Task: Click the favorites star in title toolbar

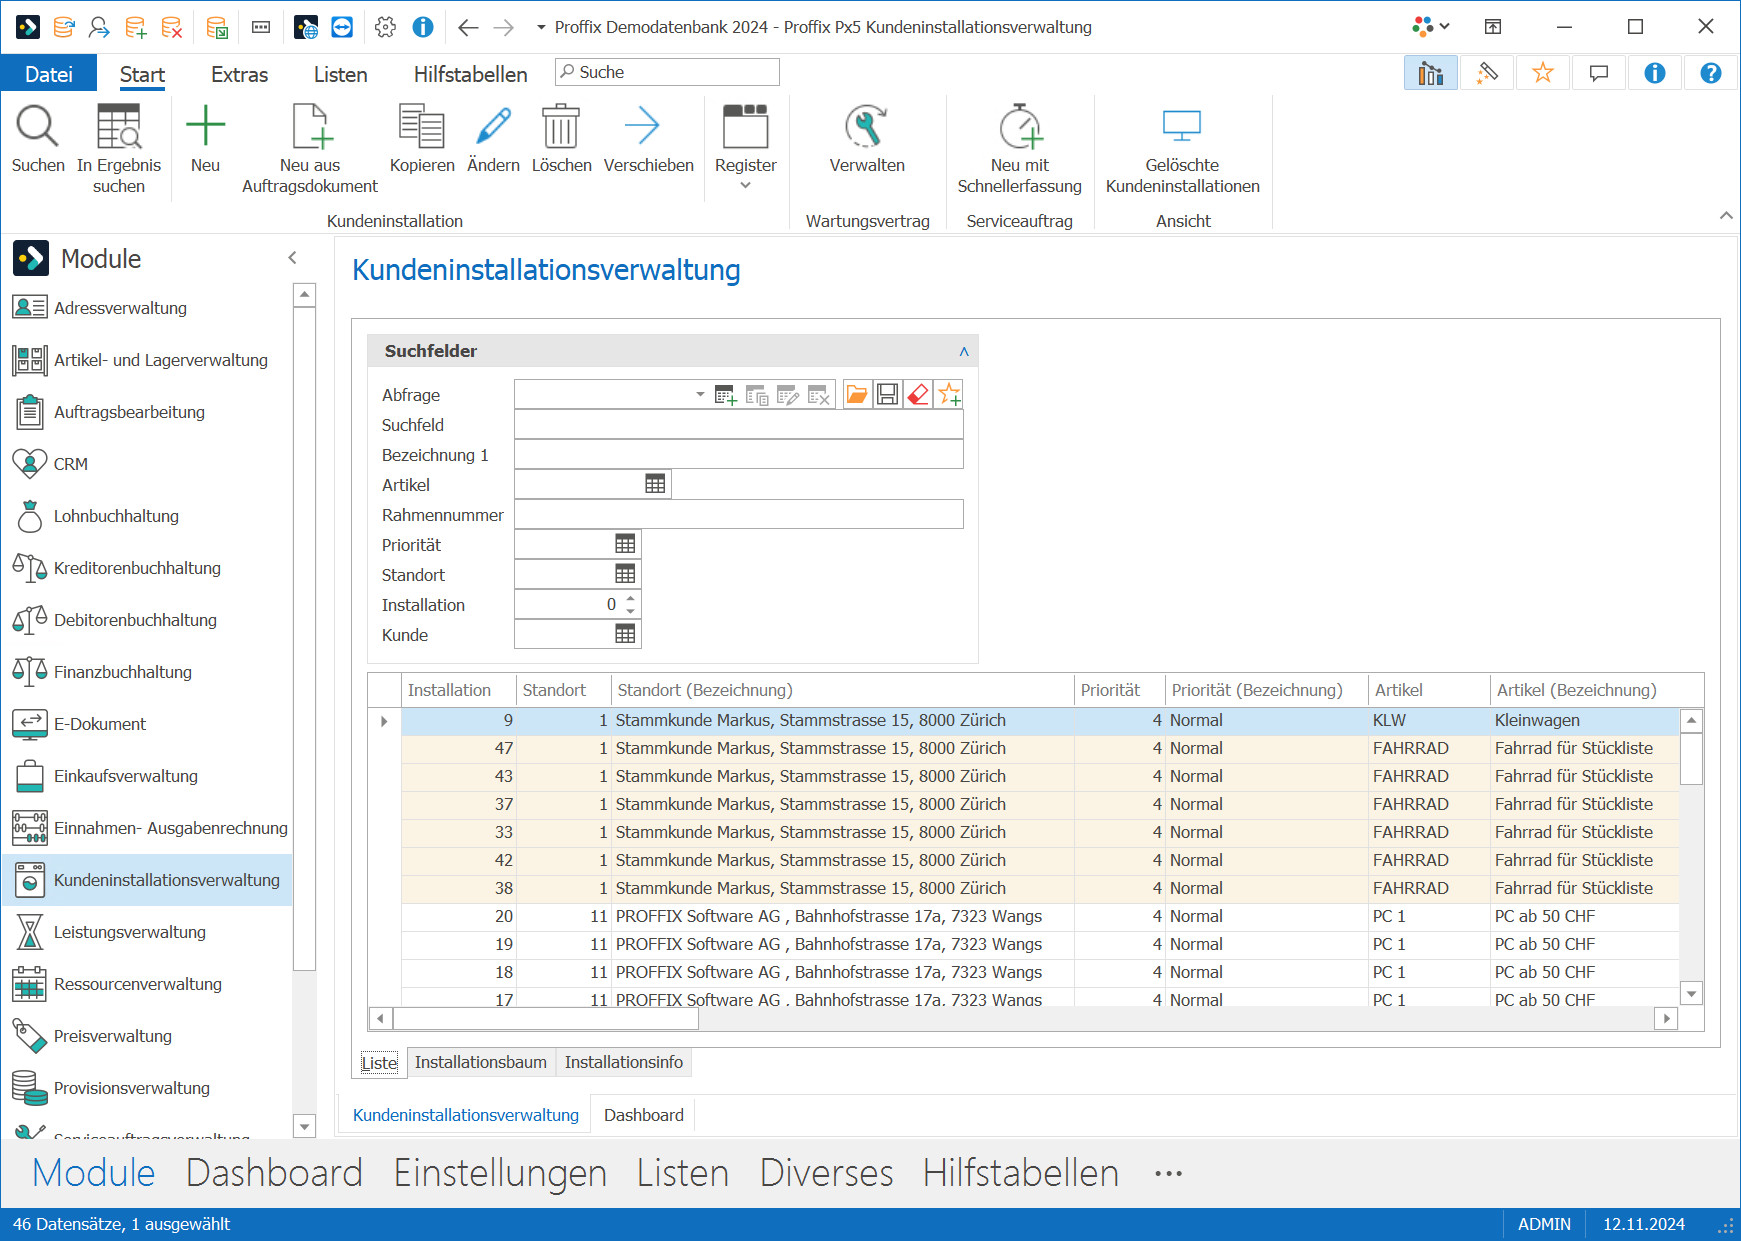Action: [1543, 73]
